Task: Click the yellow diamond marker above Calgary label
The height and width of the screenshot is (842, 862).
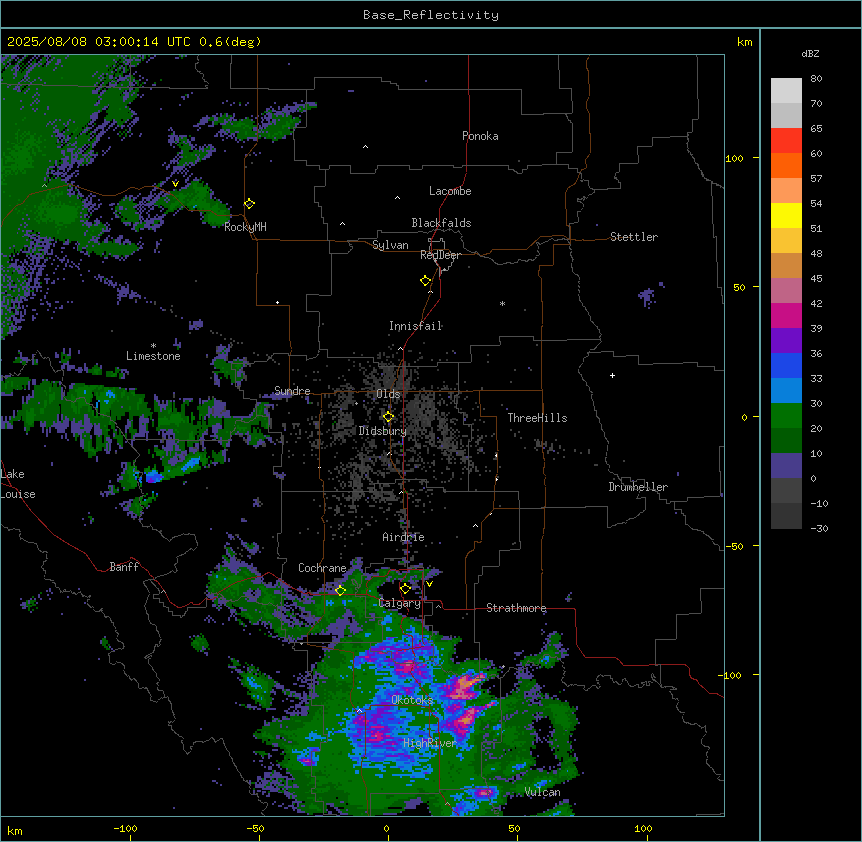Action: coord(405,589)
